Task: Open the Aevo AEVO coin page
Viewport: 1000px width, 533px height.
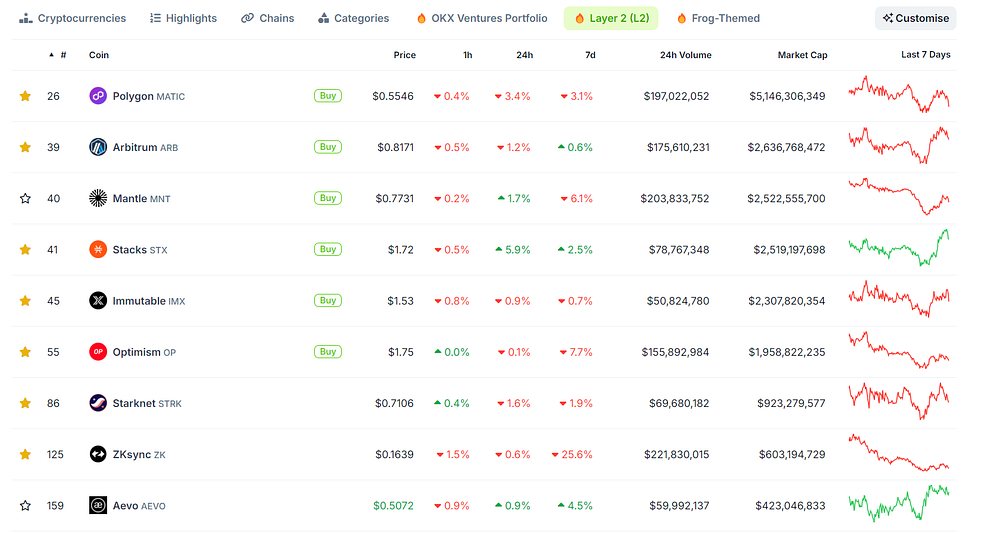Action: tap(139, 506)
